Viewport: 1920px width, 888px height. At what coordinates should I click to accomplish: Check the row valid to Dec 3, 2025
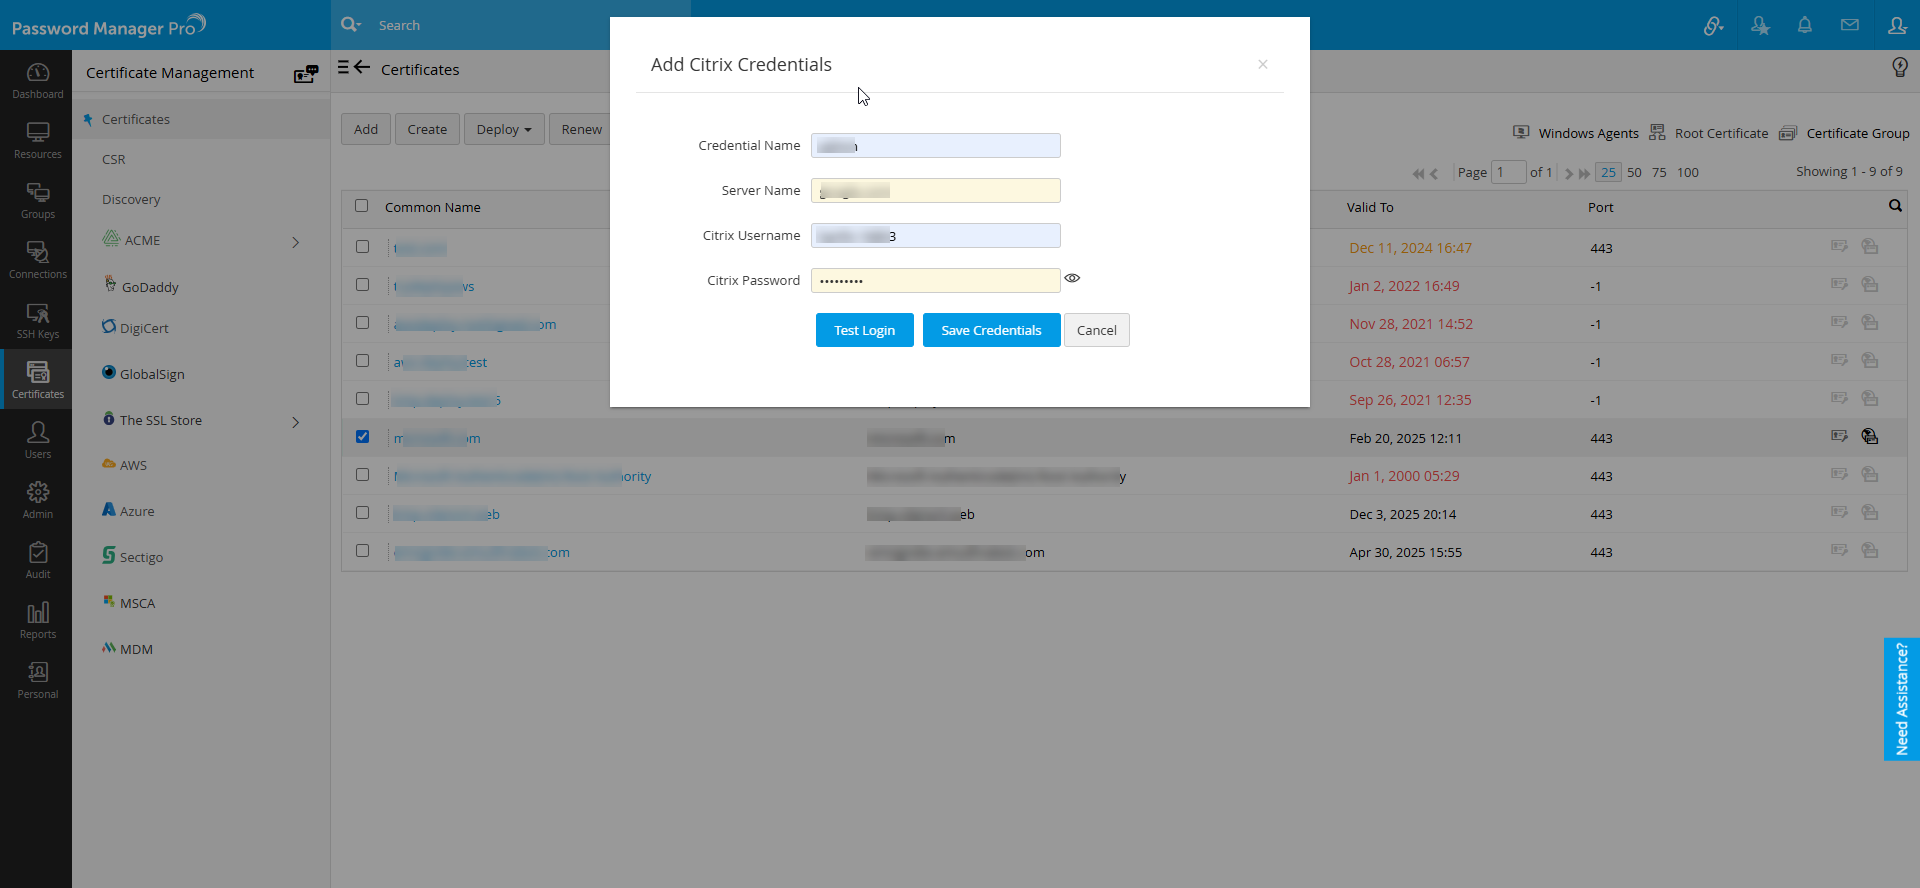pos(362,512)
